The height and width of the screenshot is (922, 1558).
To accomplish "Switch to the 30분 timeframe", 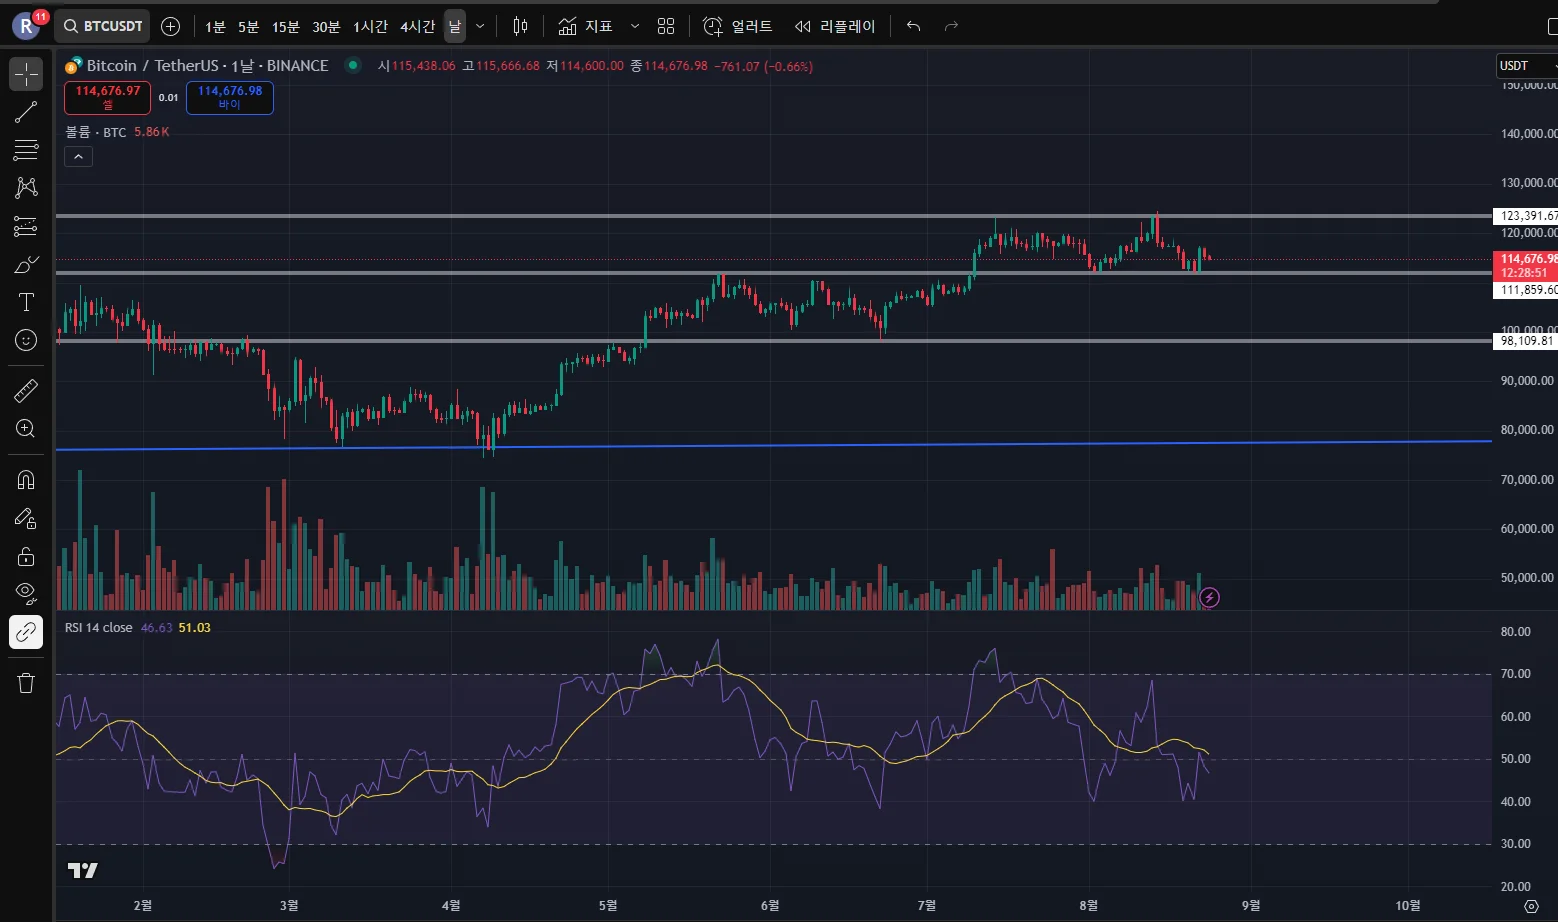I will [326, 26].
